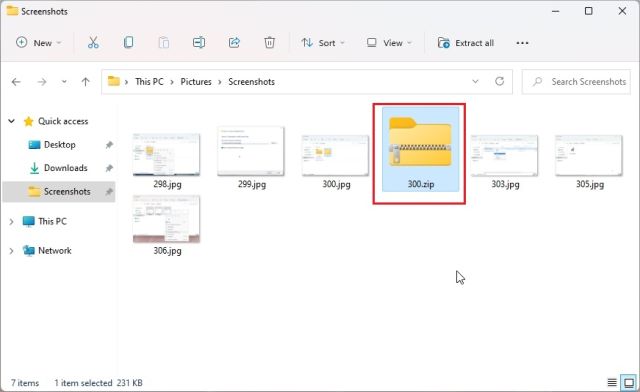
Task: Open recent locations chevron dropdown
Action: click(64, 82)
